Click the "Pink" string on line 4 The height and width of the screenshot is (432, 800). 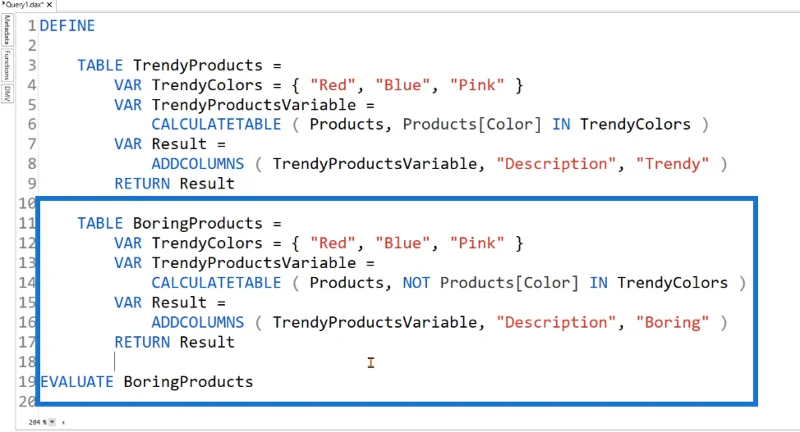(477, 85)
